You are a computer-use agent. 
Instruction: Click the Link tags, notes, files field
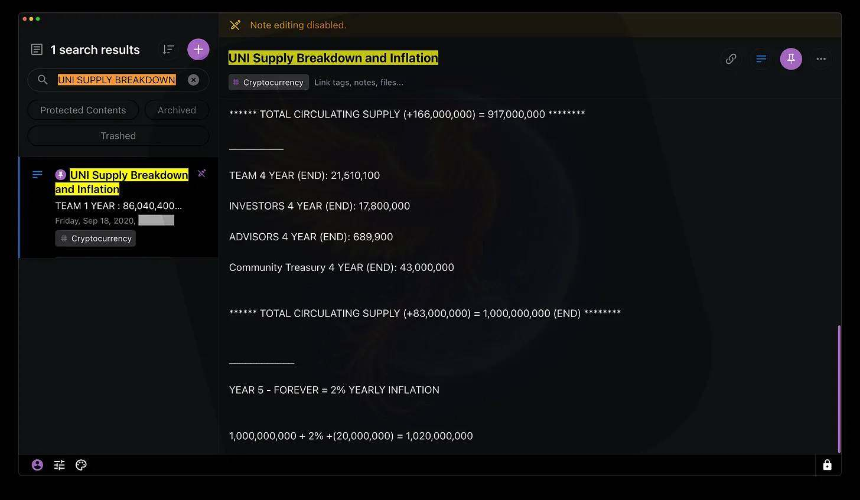point(359,82)
